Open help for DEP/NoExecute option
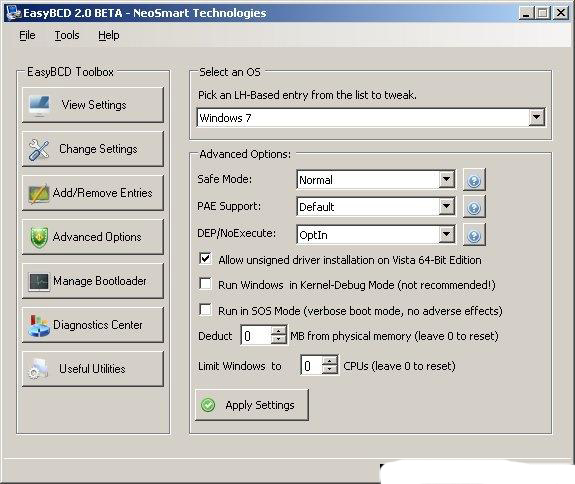 tap(474, 235)
